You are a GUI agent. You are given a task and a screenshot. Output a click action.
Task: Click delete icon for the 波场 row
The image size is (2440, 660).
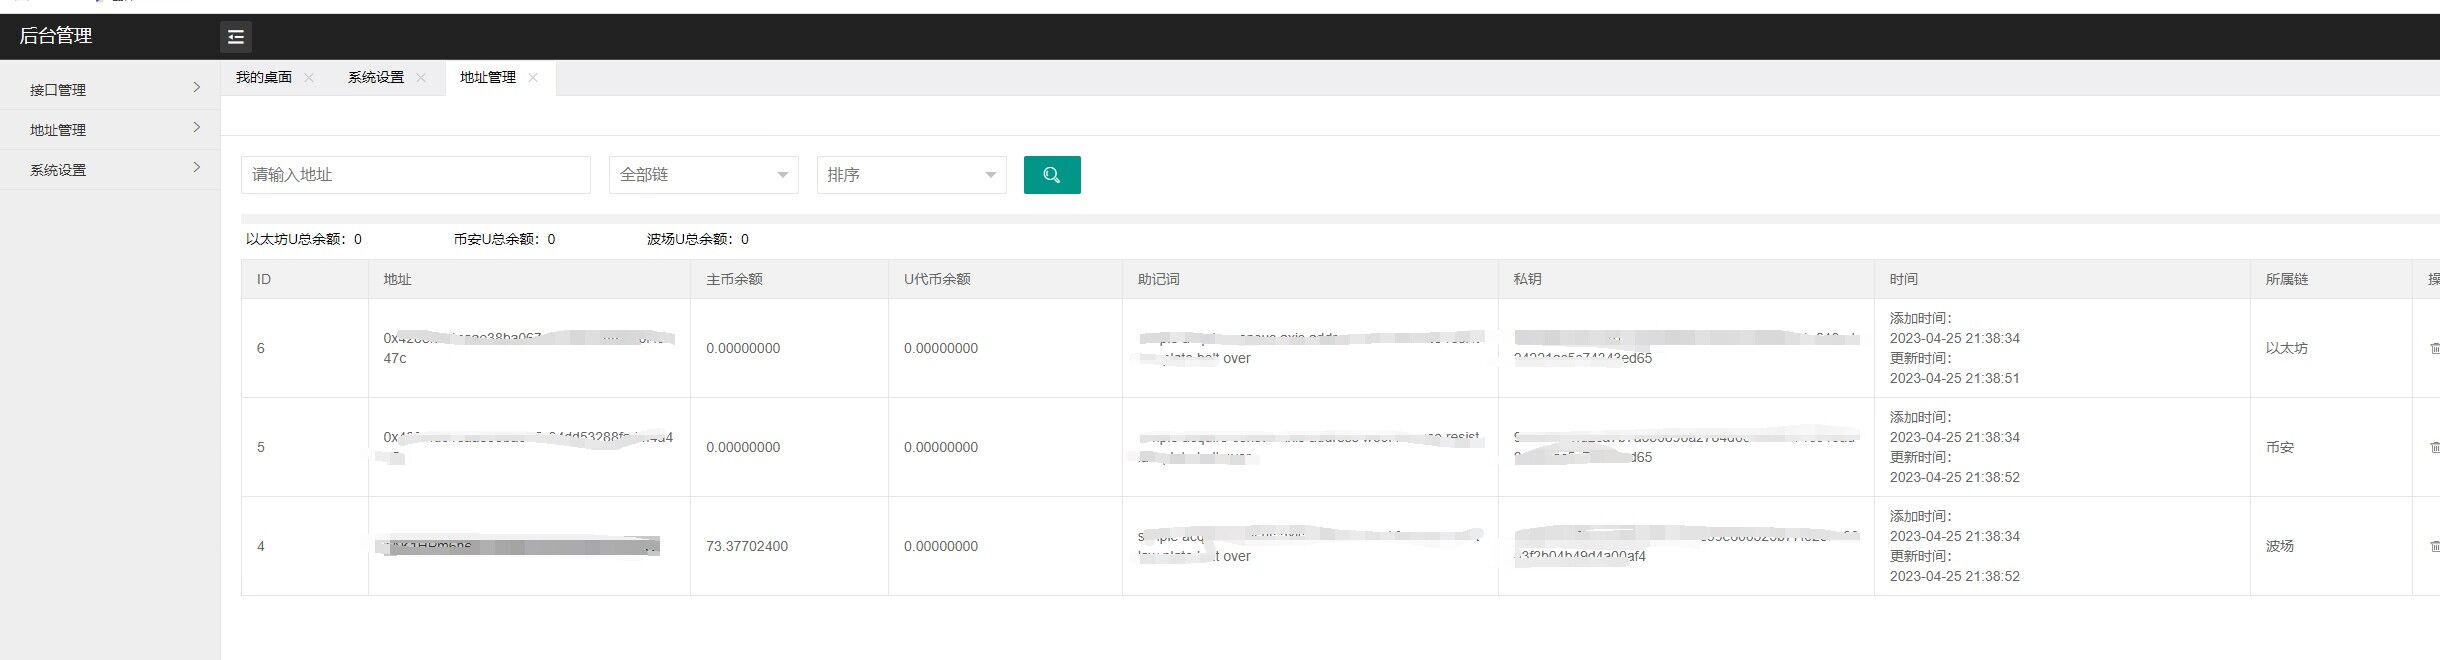tap(2434, 546)
